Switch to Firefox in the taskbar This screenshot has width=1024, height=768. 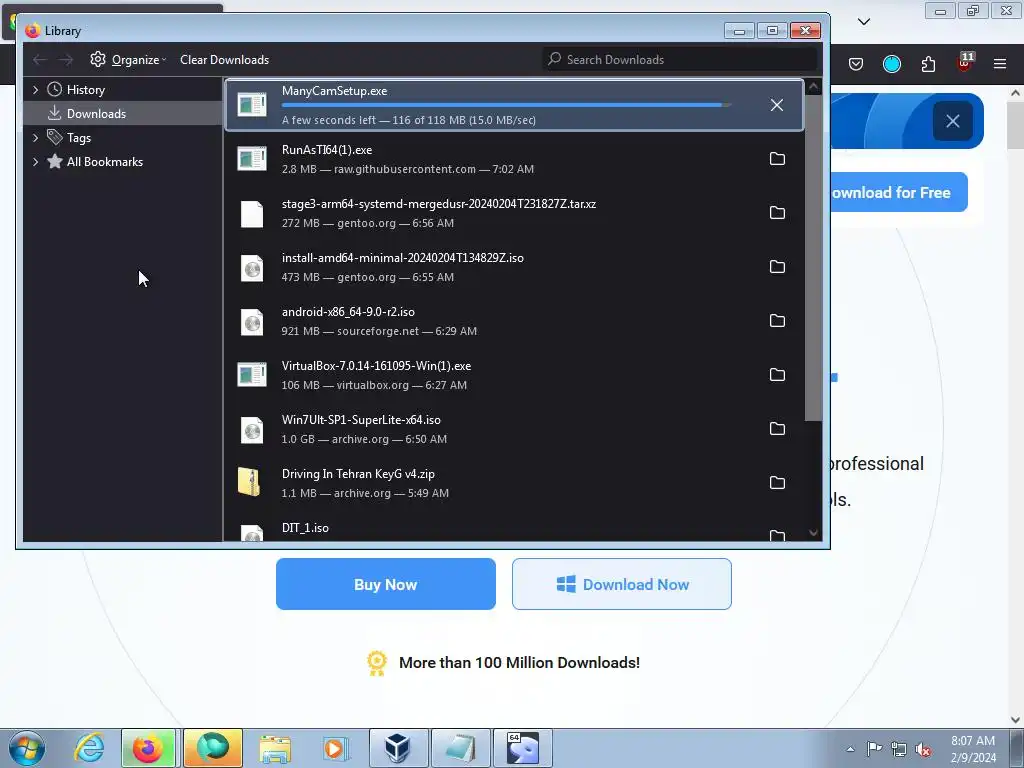click(149, 748)
